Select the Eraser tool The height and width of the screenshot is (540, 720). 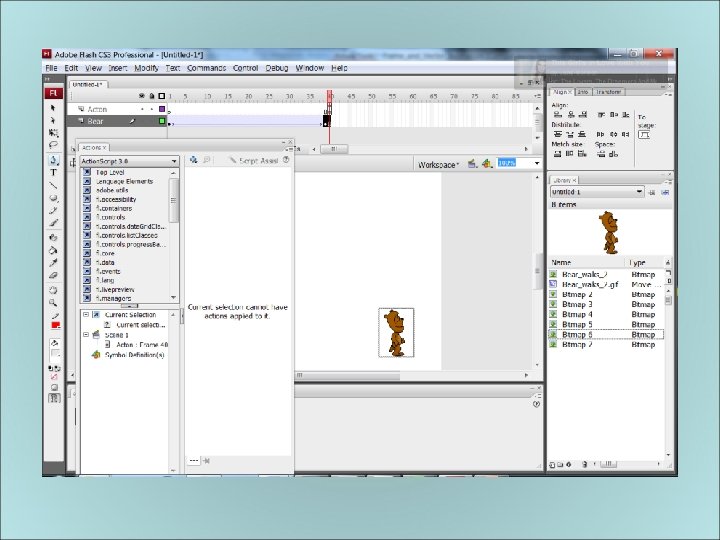tap(53, 276)
